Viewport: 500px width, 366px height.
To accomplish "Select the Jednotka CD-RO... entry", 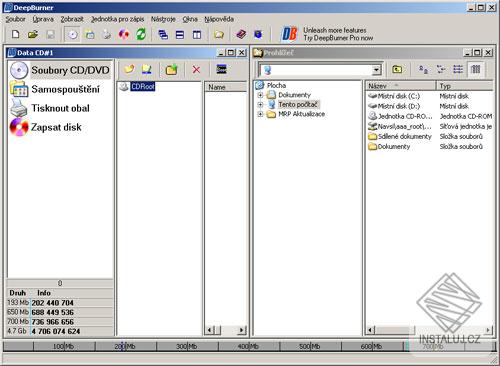I will [x=400, y=116].
